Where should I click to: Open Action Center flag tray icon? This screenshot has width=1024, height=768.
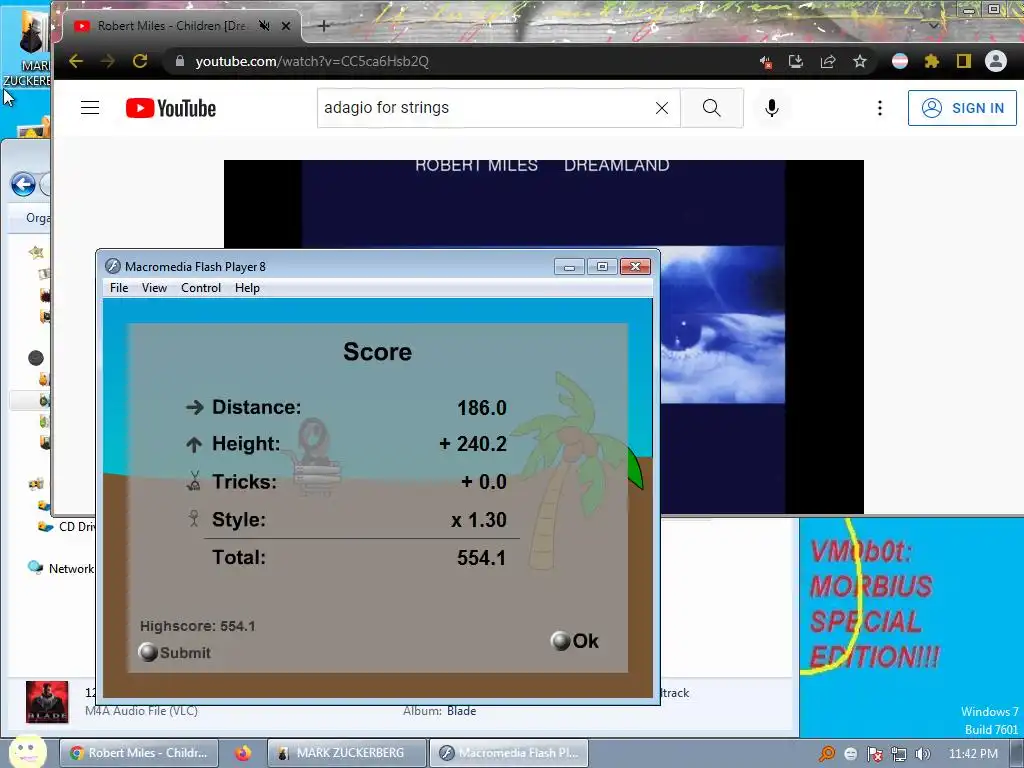[874, 754]
